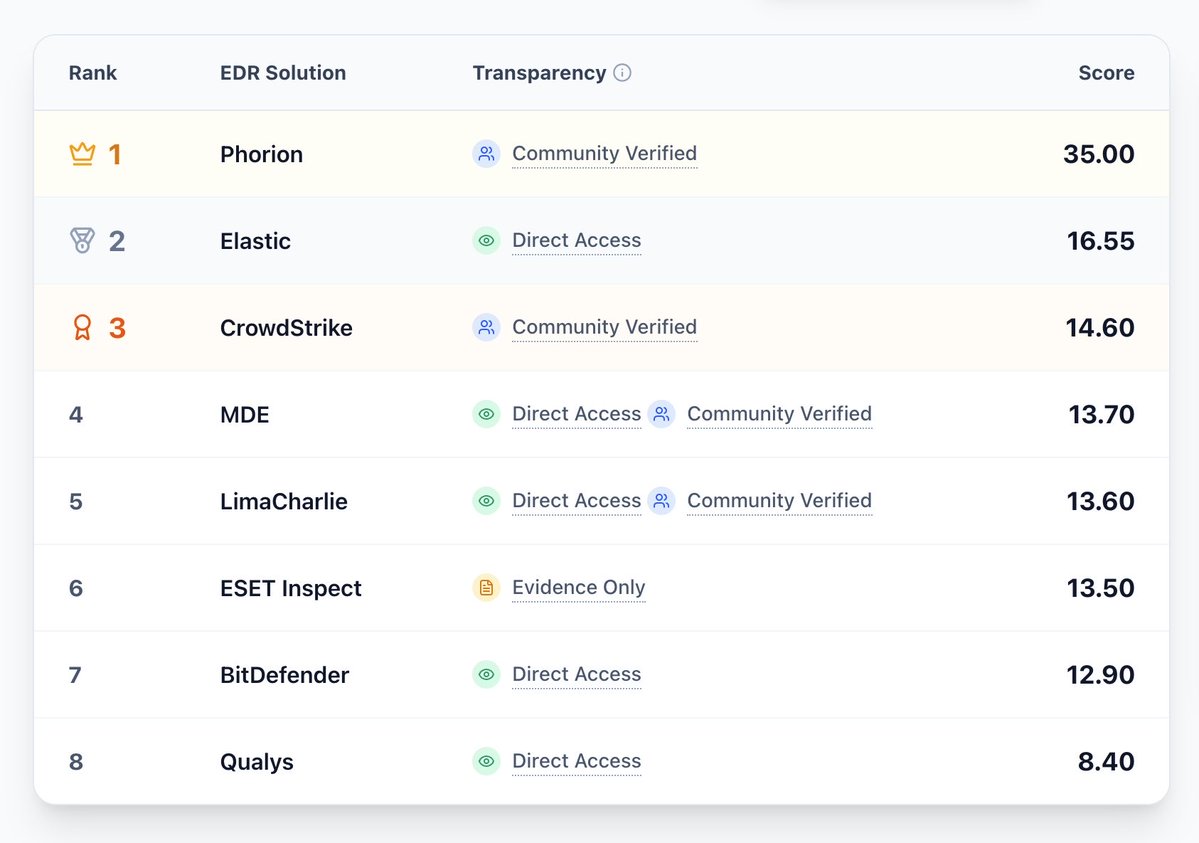Select the BitDefender solution name

[x=284, y=675]
